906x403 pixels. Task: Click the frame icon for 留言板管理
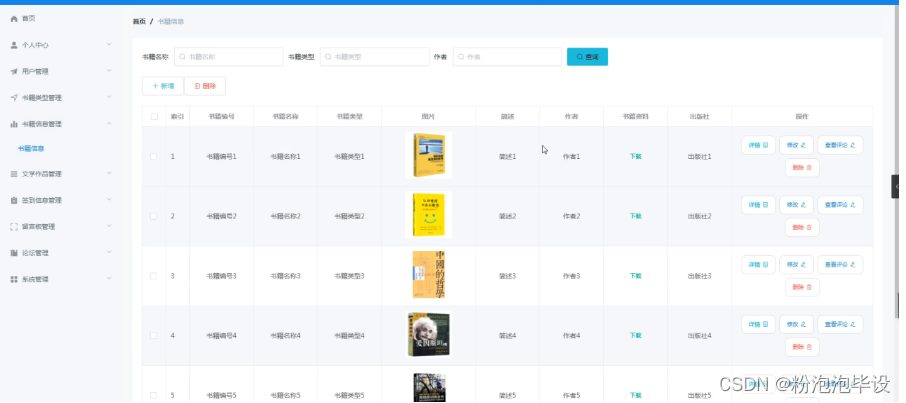coord(14,227)
